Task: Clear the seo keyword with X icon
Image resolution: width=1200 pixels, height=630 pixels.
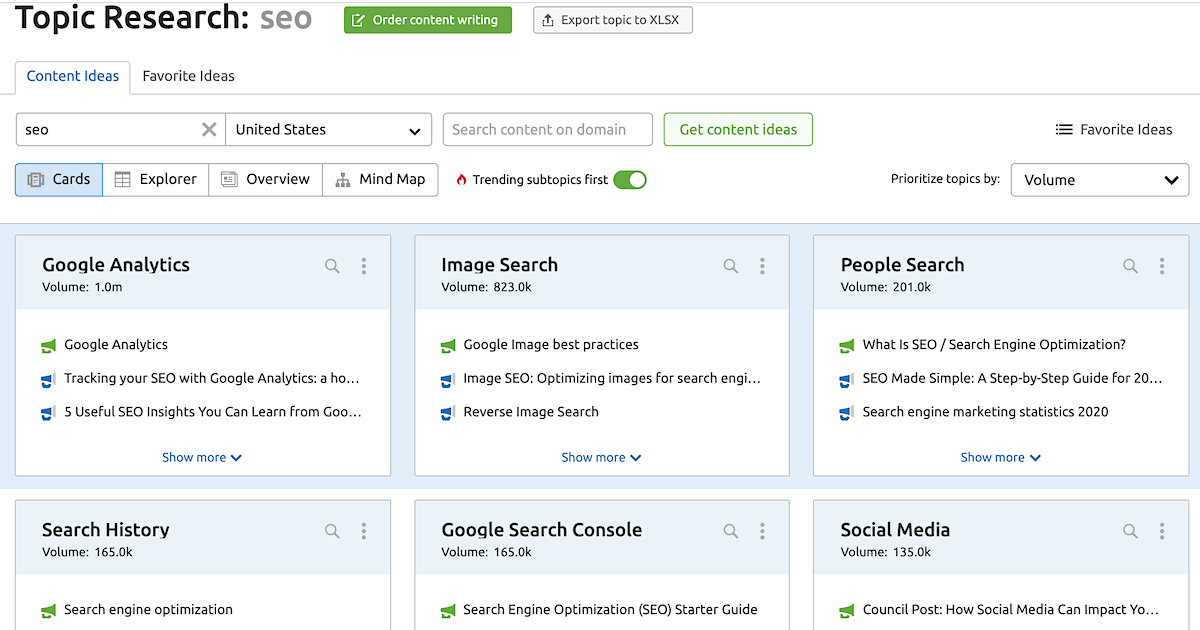Action: [209, 129]
